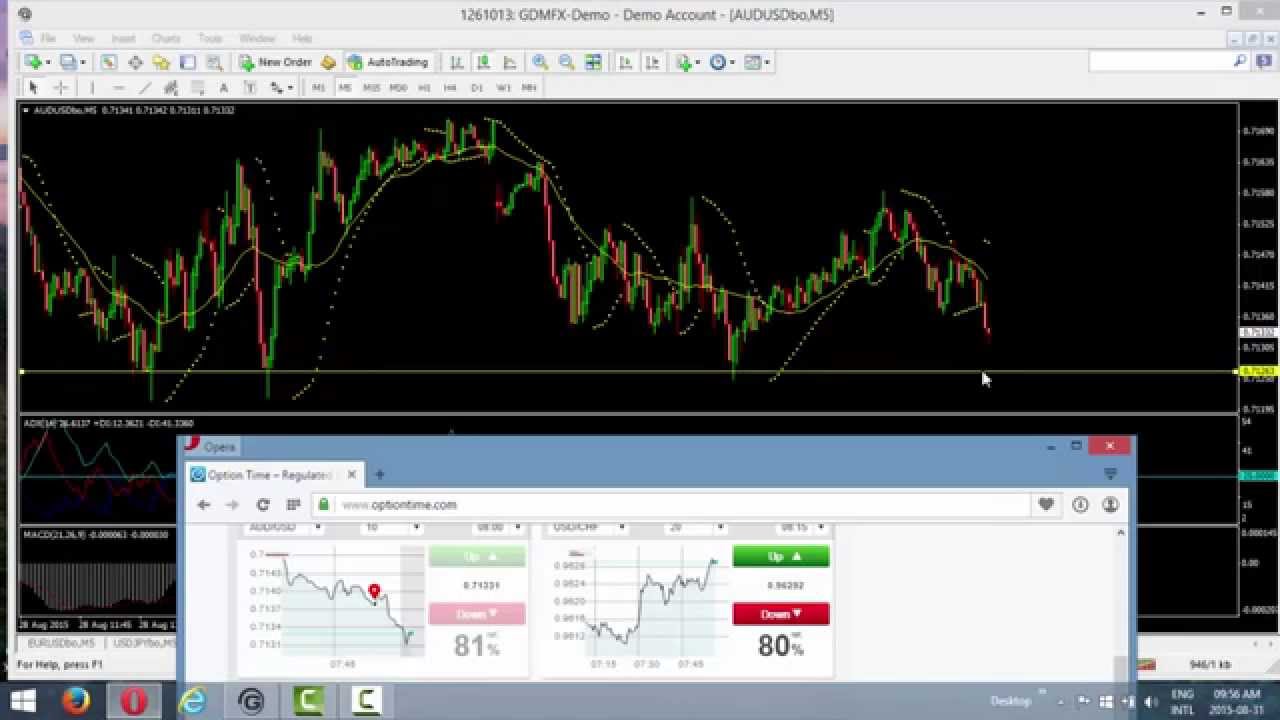Open the AUD/USD asset dropdown
The height and width of the screenshot is (720, 1280).
[285, 527]
